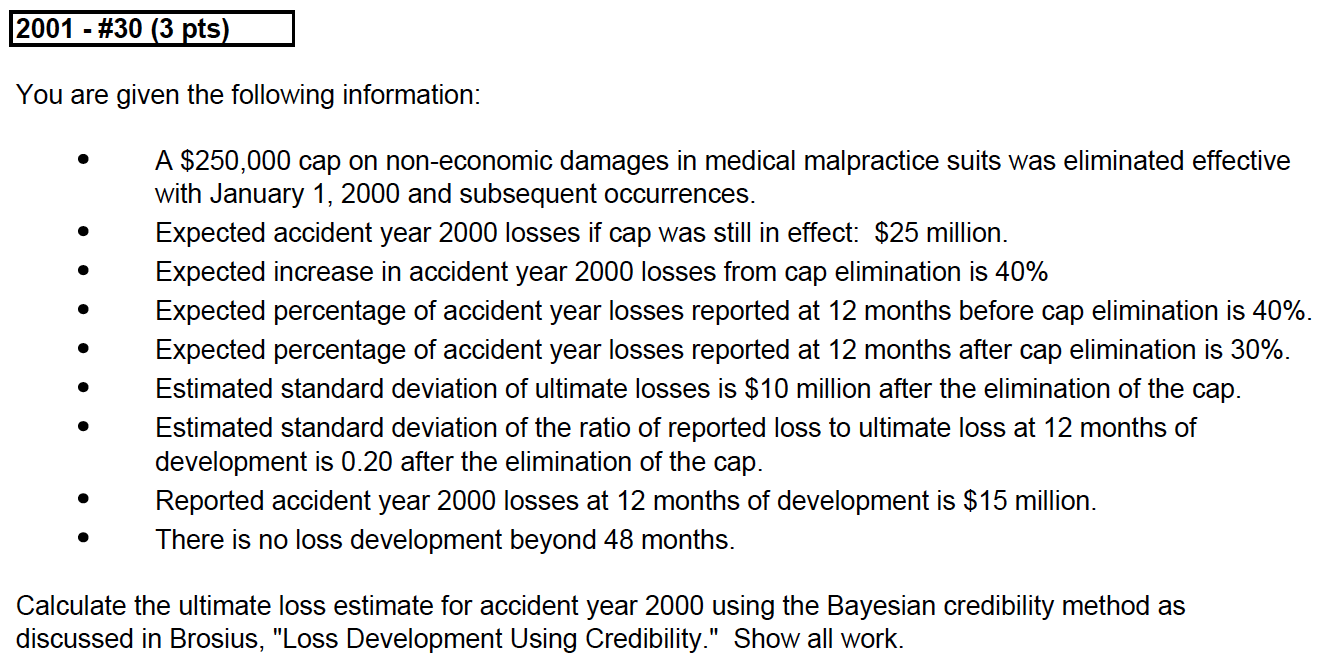Screen dimensions: 1324x668
Task: Click the "2001 - #30 (3 pts)" heading box
Action: pos(151,29)
